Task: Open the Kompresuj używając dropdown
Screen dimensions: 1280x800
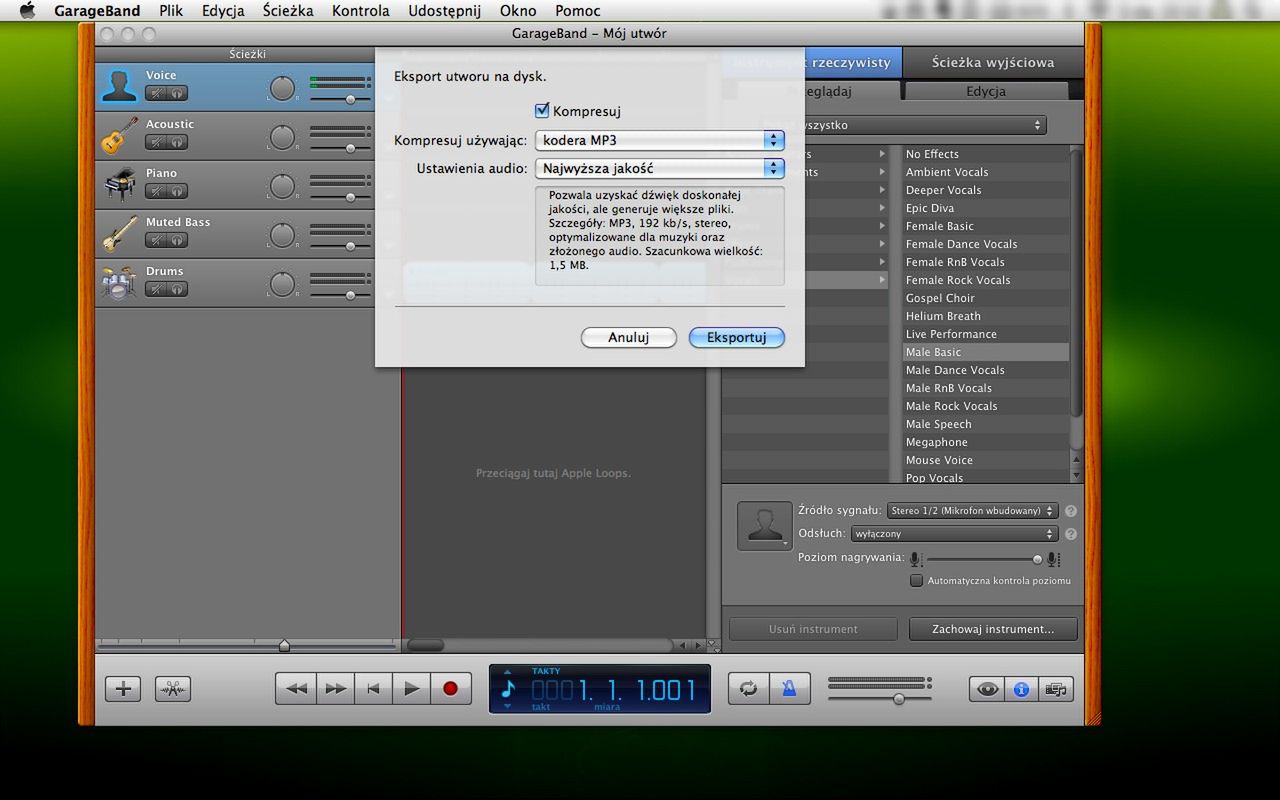Action: (660, 140)
